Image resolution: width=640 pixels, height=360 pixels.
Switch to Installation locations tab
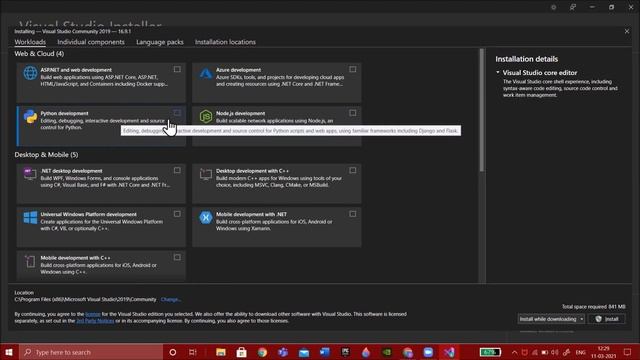225,42
